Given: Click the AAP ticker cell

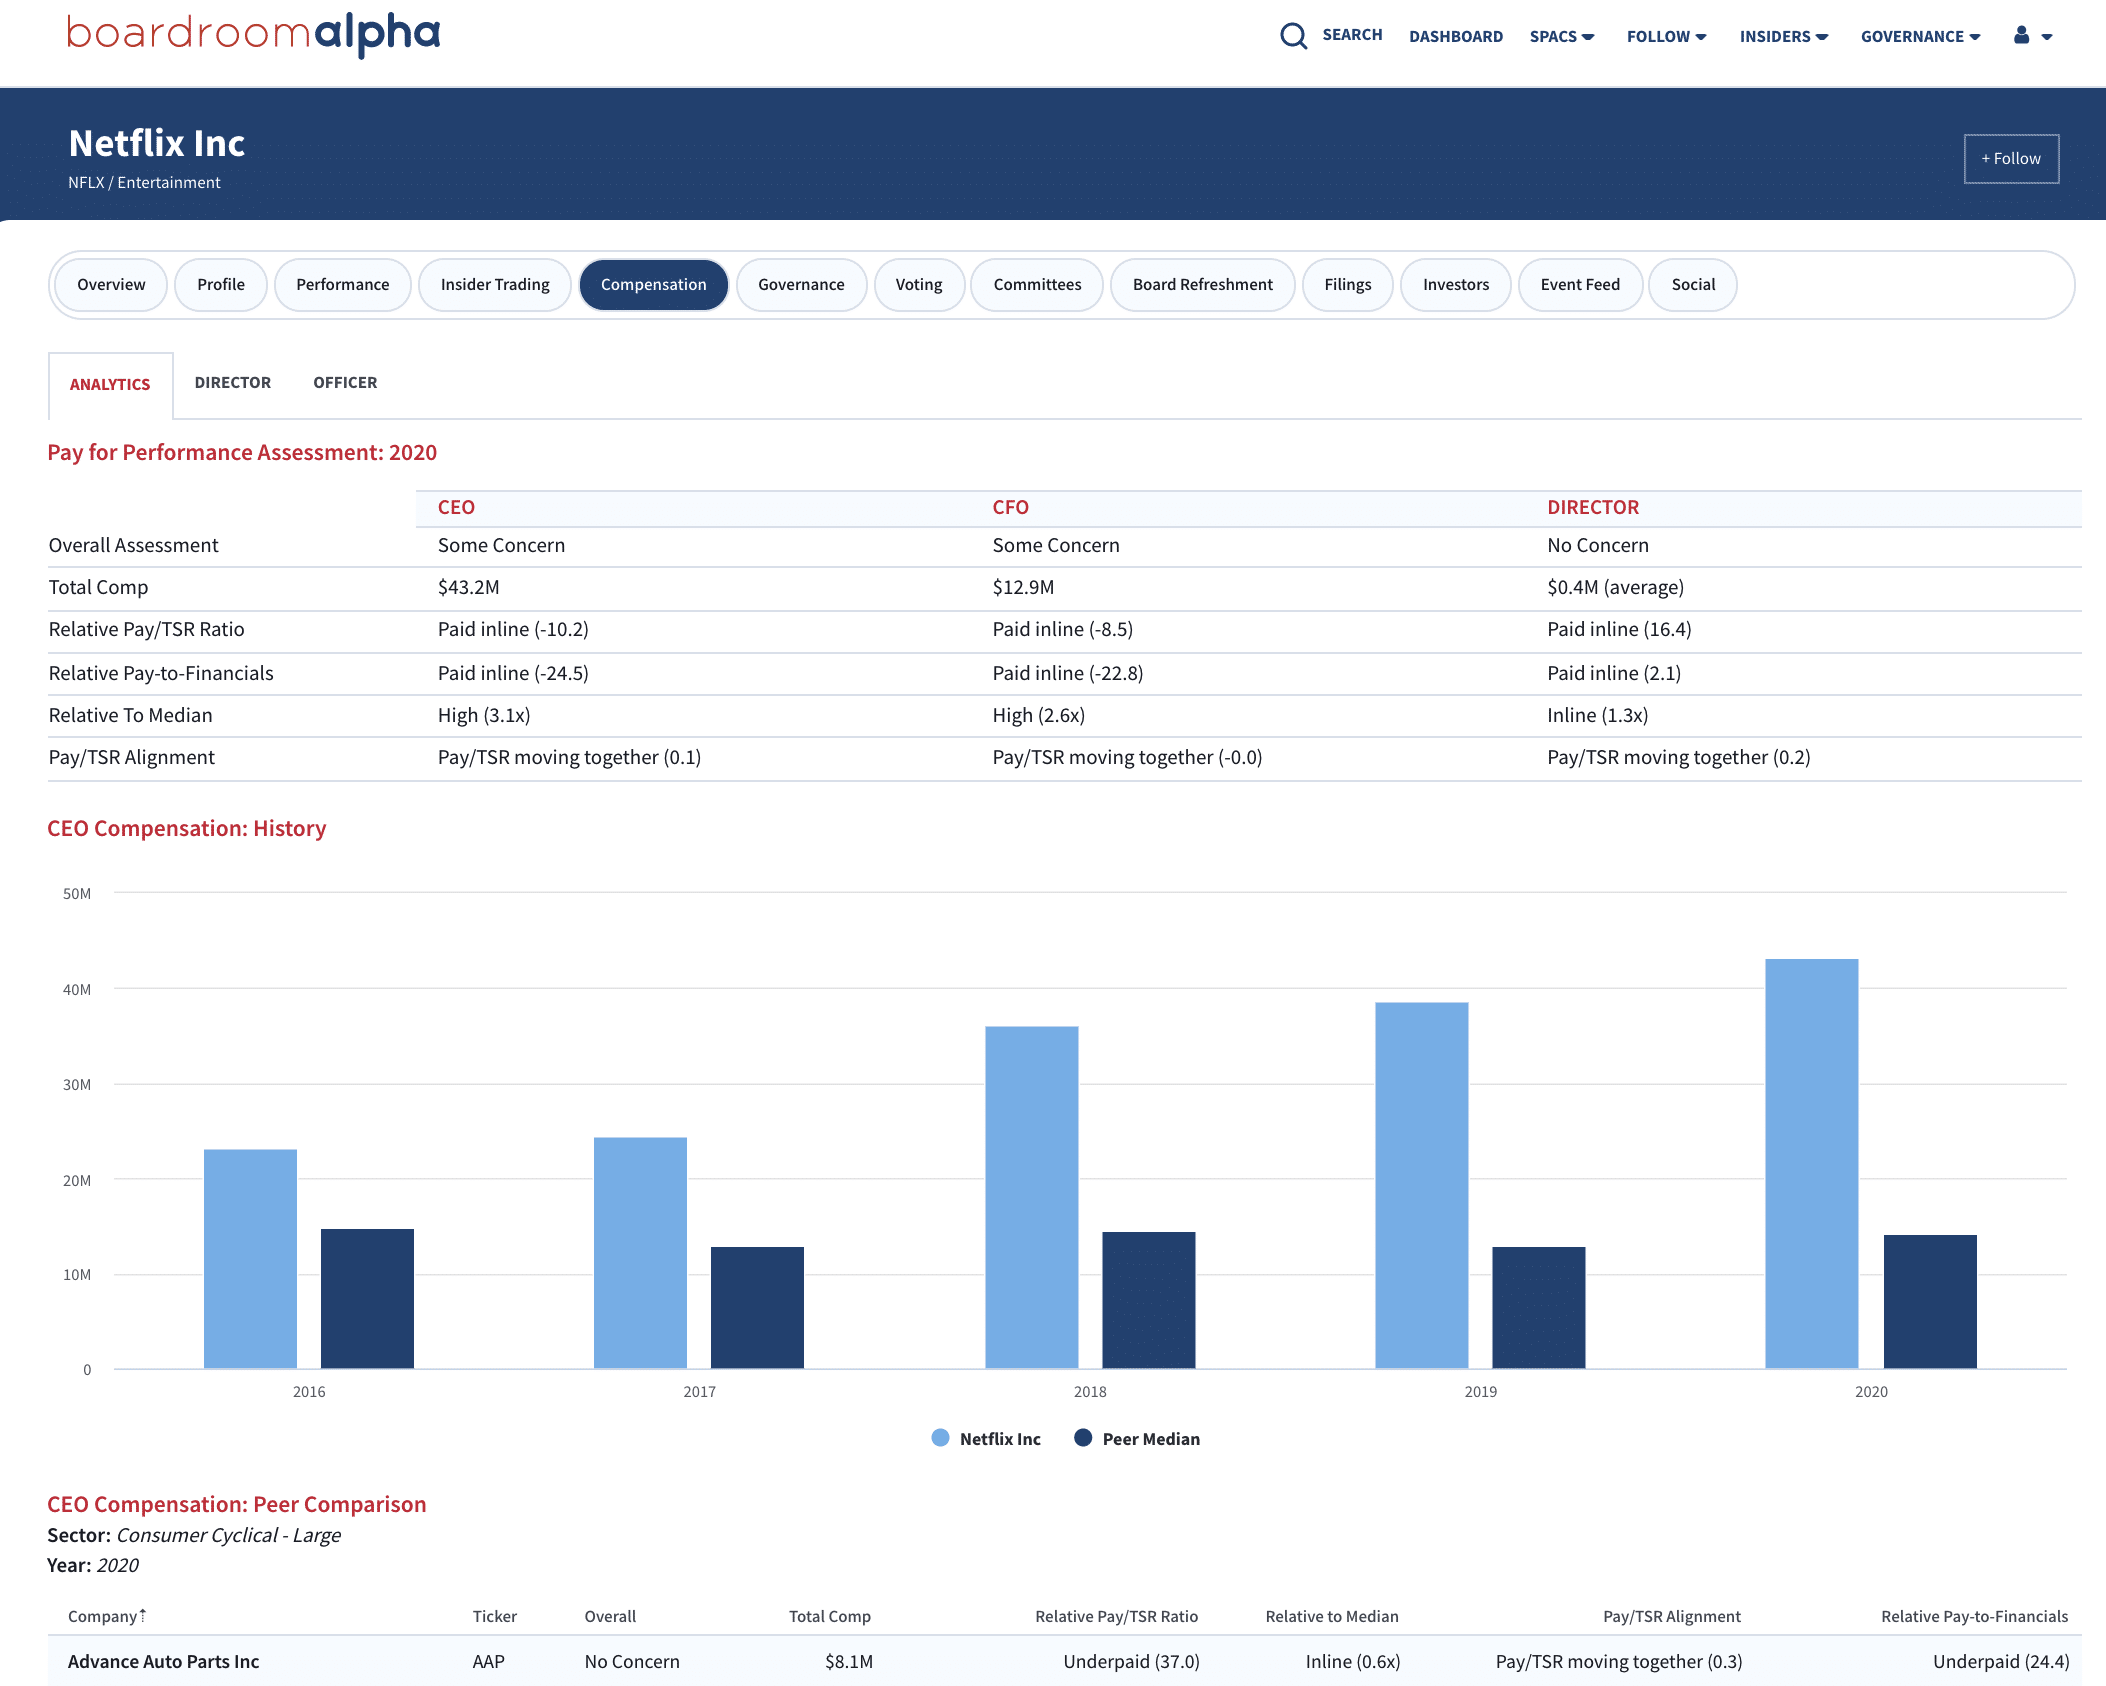Looking at the screenshot, I should pos(488,1661).
